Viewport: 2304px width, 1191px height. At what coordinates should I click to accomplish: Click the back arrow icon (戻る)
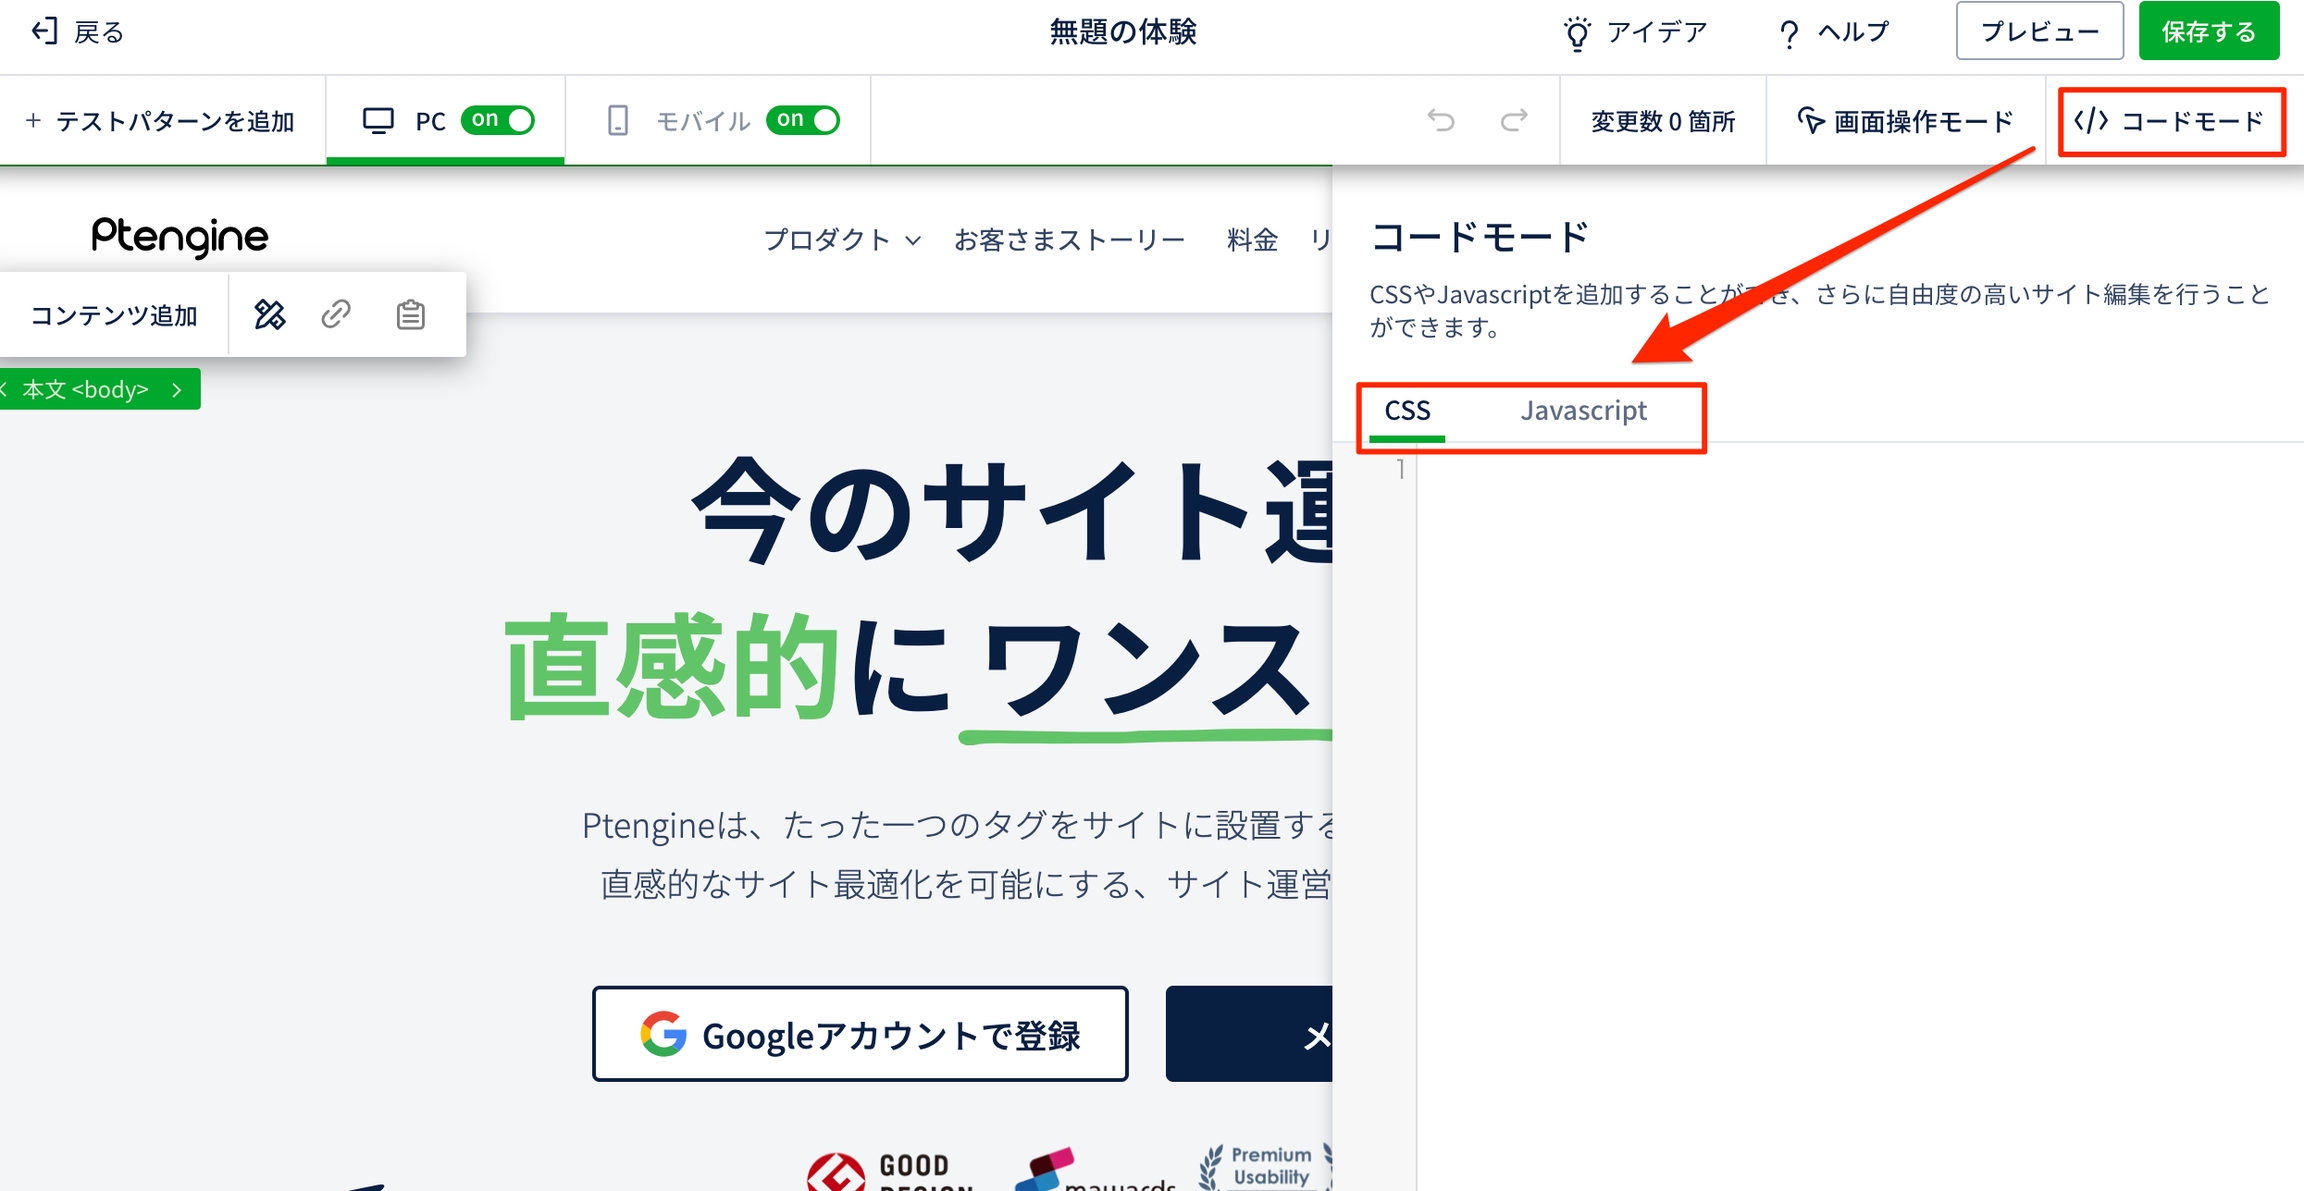coord(44,32)
